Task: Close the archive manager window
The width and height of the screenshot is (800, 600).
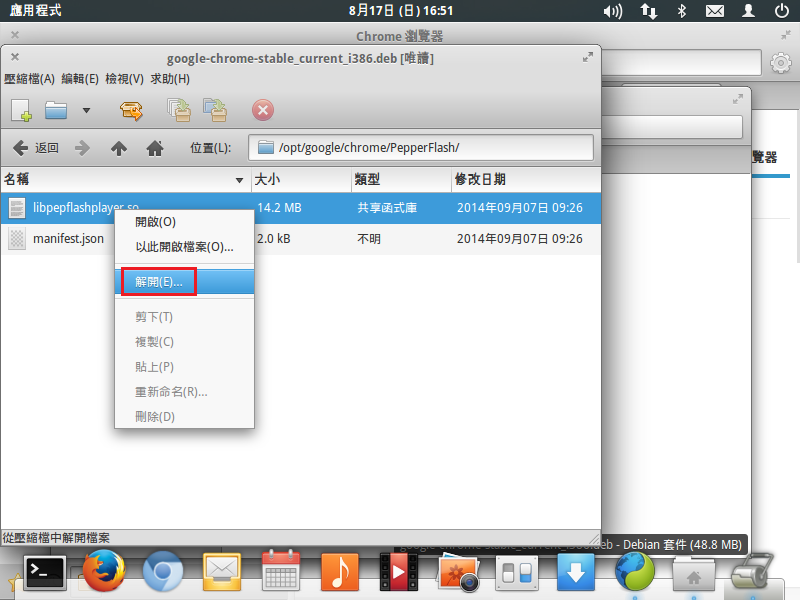Action: click(15, 57)
